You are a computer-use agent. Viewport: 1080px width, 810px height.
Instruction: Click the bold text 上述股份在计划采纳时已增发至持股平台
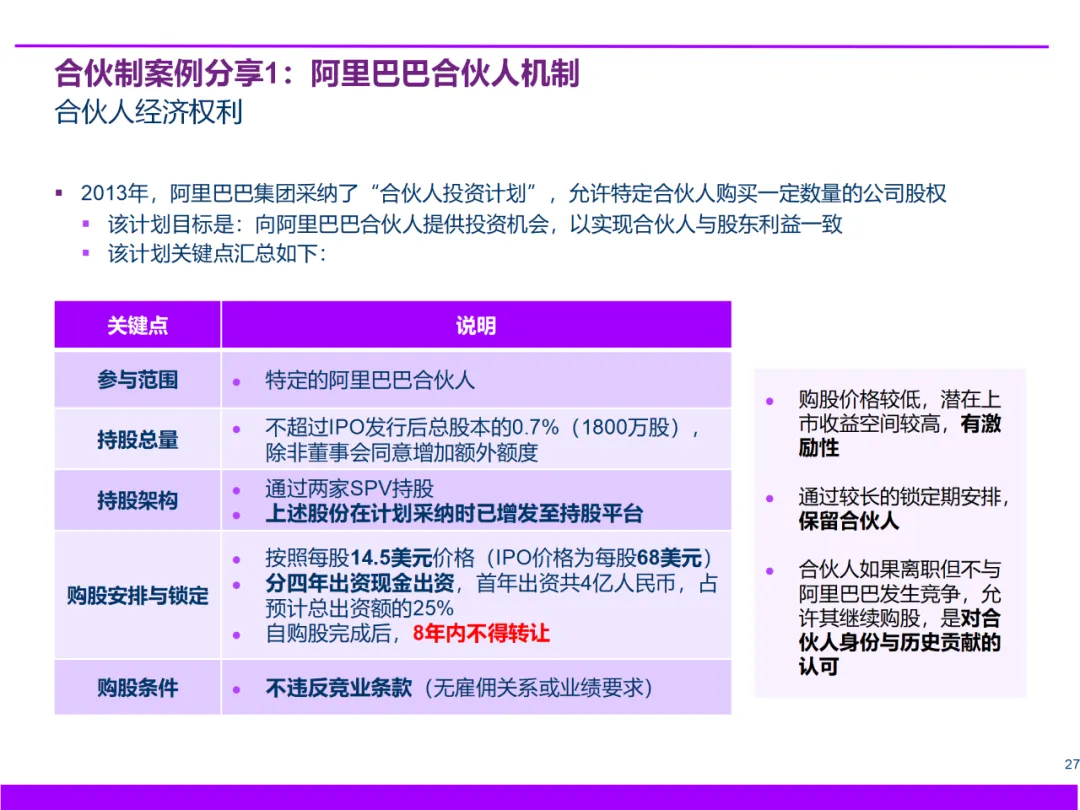coord(454,514)
